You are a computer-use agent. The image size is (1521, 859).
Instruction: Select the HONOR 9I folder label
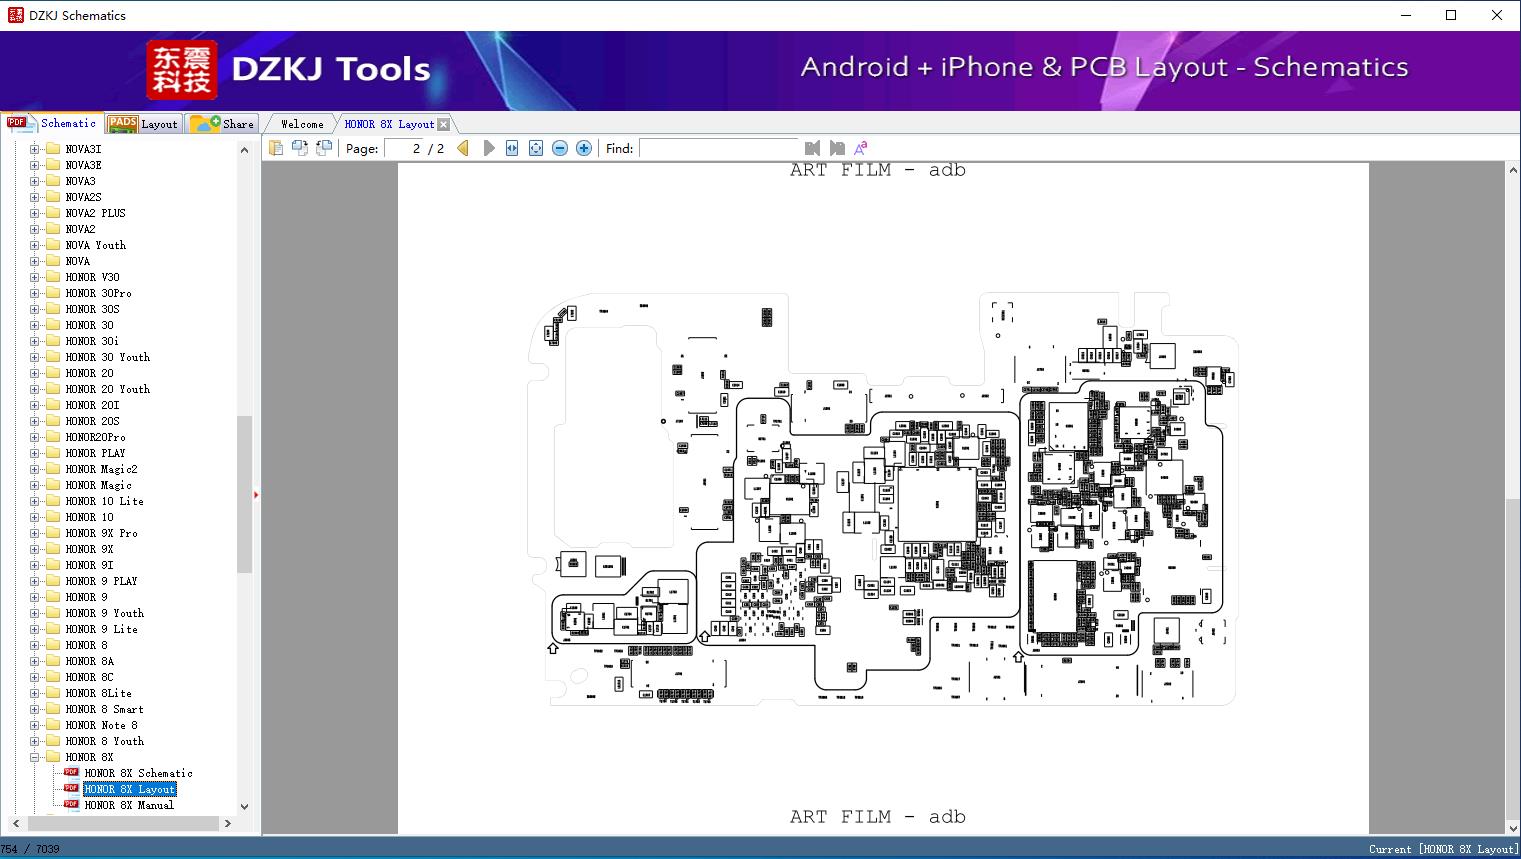[89, 565]
